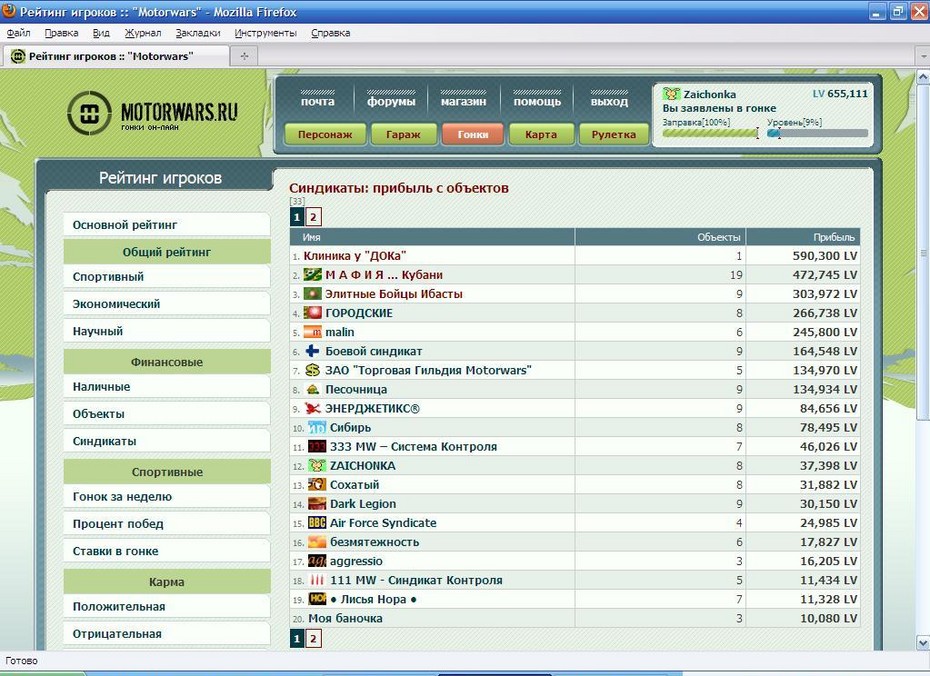This screenshot has height=676, width=930.
Task: Click the Air Force Syndicate emblem
Action: pos(317,522)
